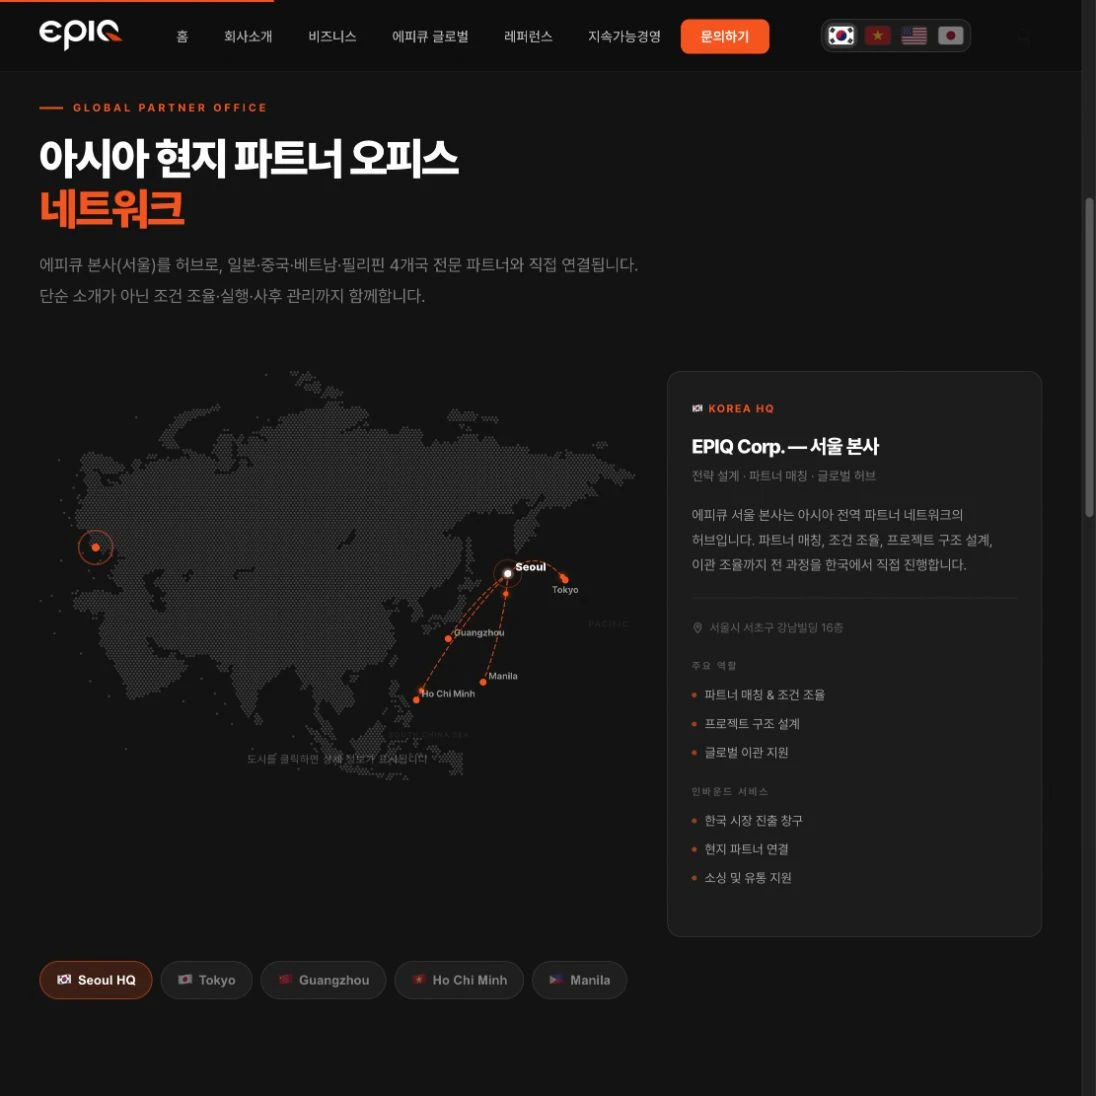Click the orange 문의하기 button
Image resolution: width=1096 pixels, height=1096 pixels.
point(725,36)
